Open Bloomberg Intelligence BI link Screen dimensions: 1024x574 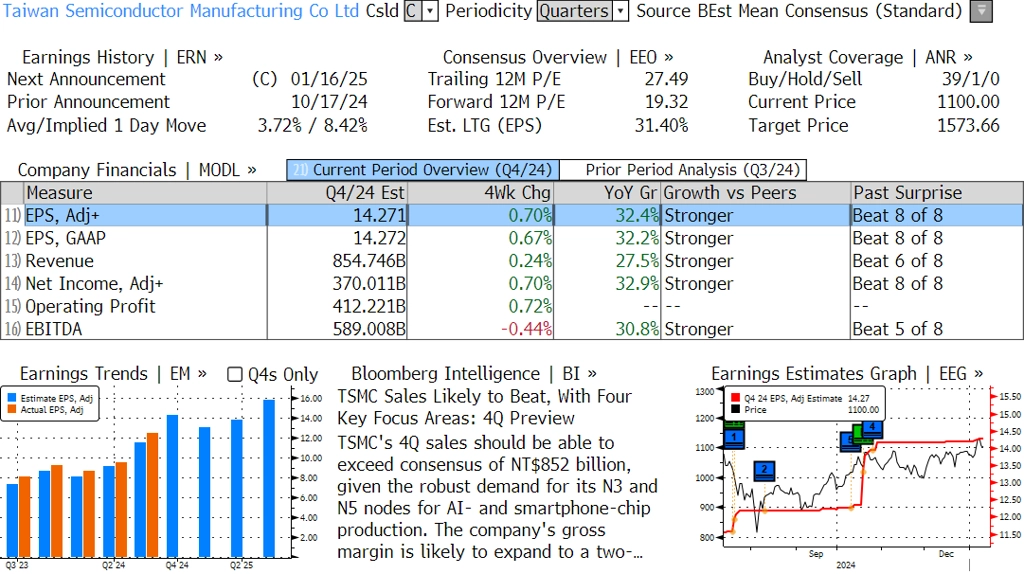click(473, 374)
